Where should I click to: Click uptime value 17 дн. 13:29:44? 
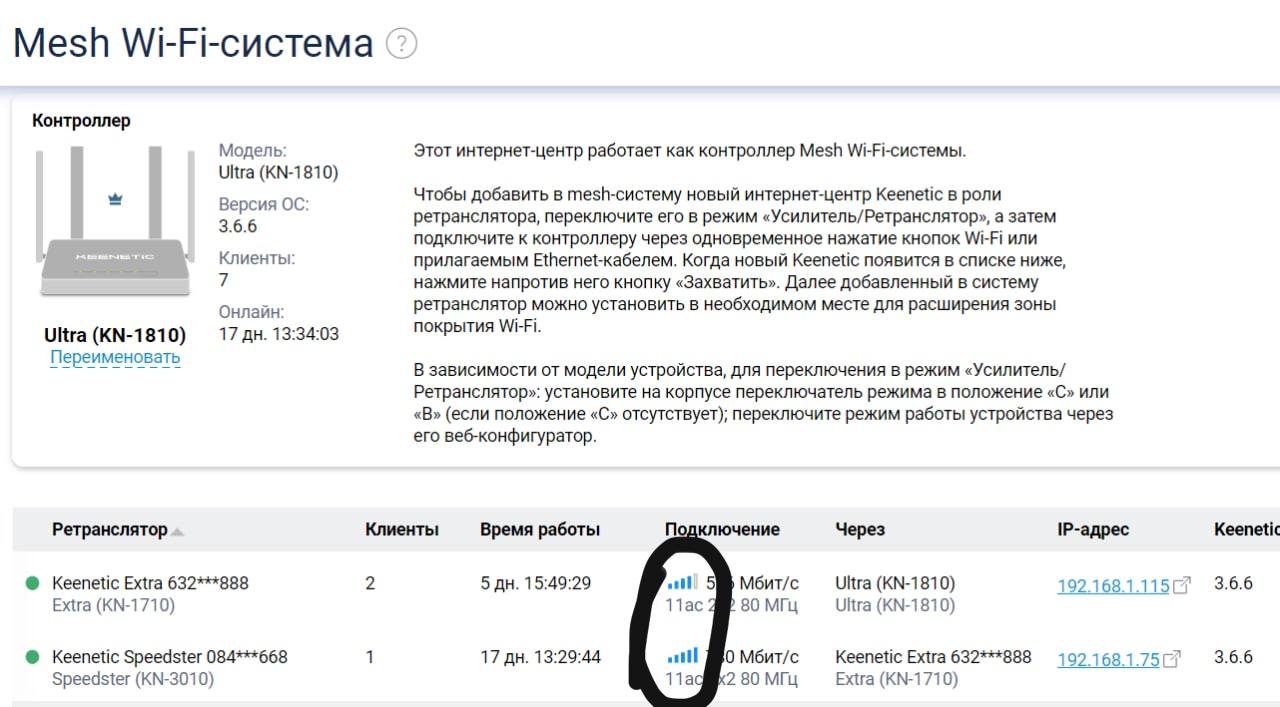point(541,657)
